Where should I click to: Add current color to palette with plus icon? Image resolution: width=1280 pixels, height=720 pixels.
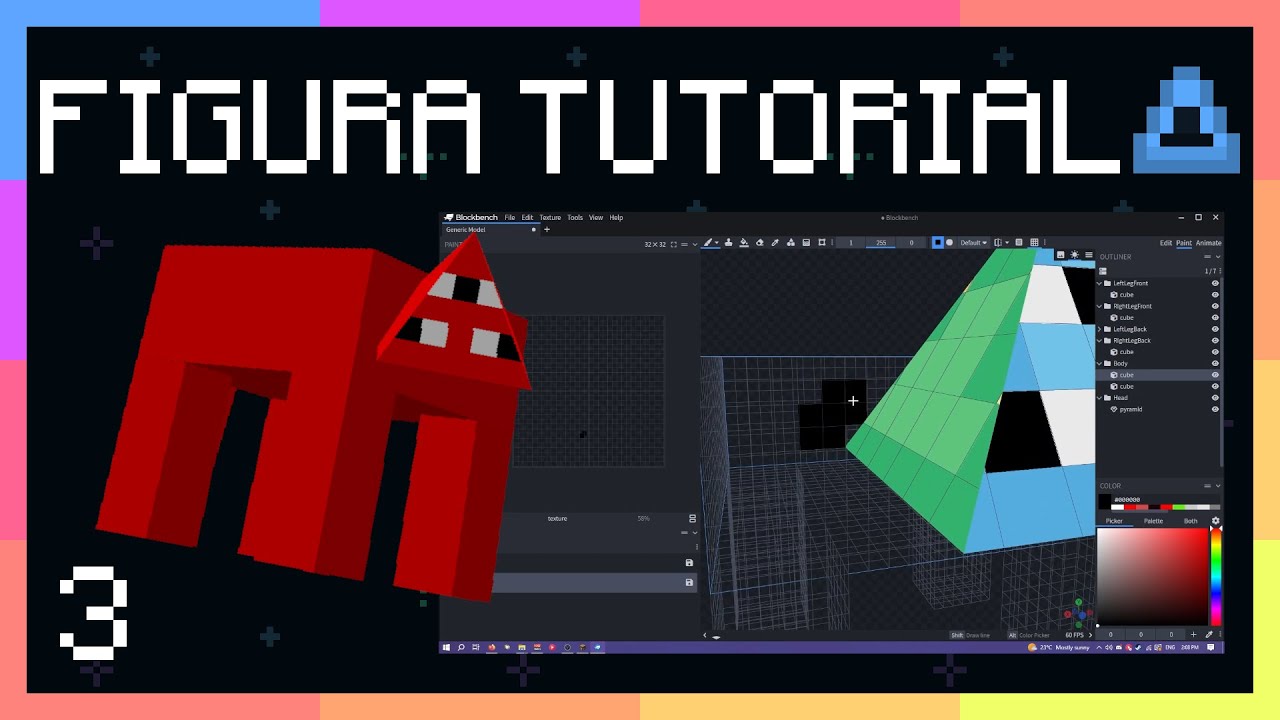pyautogui.click(x=1193, y=634)
